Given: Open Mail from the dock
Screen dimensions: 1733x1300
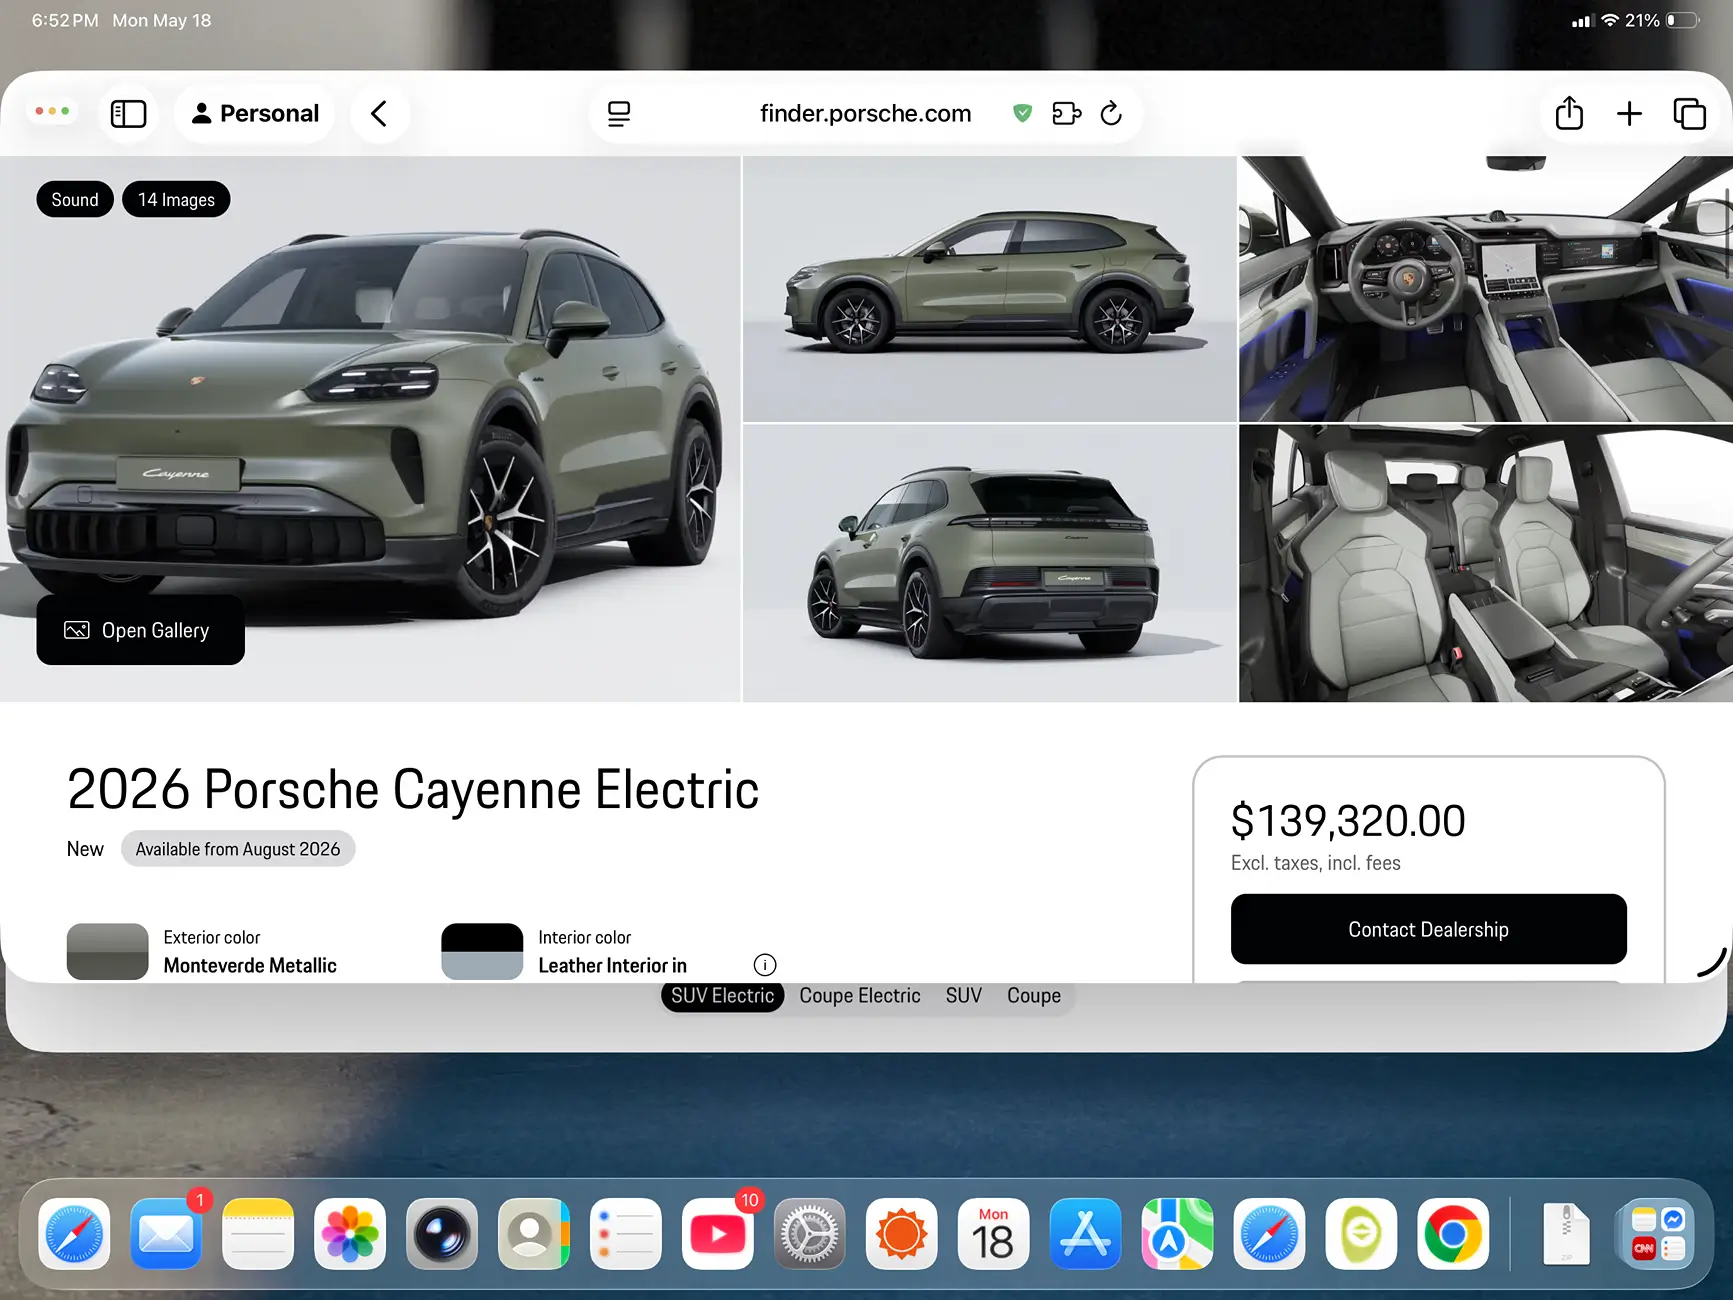Looking at the screenshot, I should (166, 1234).
